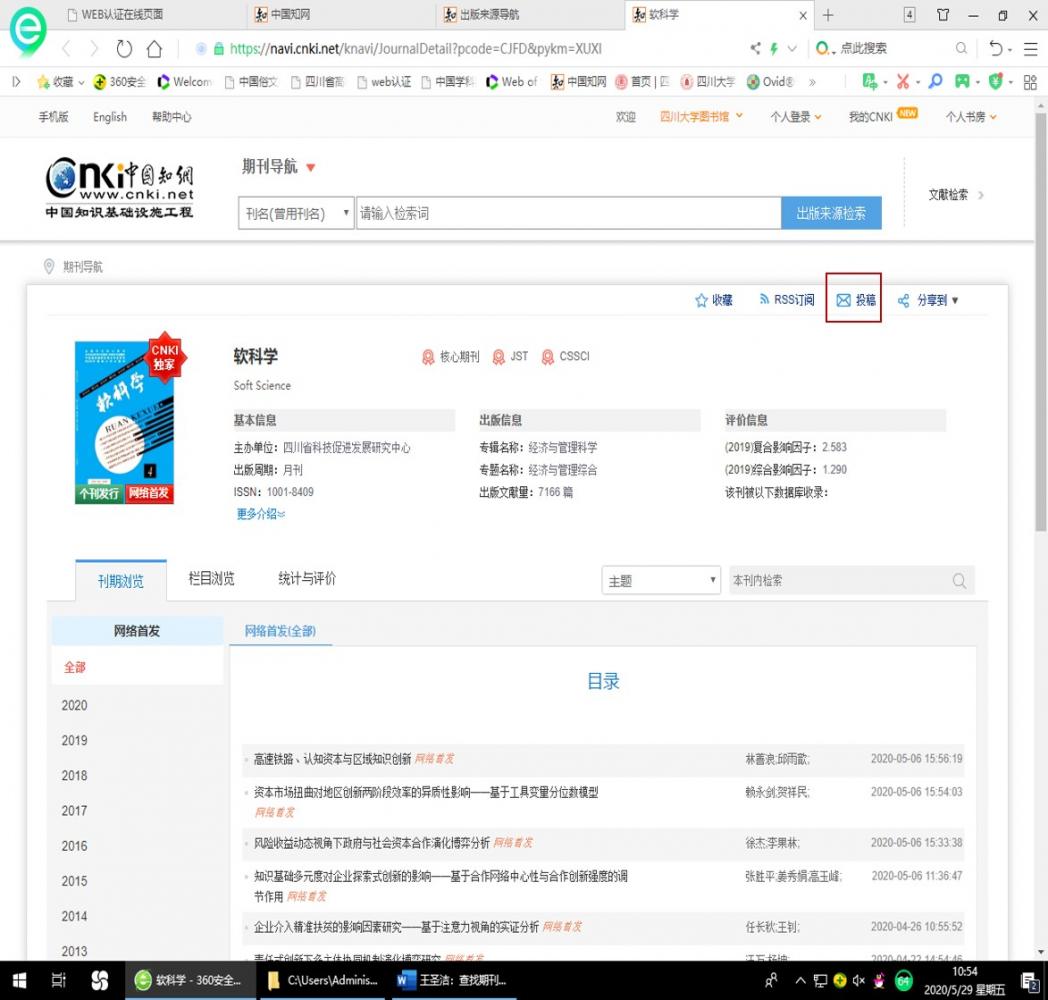This screenshot has height=1000, width=1048.
Task: Select 全部 in the 网络首发 list
Action: point(74,667)
